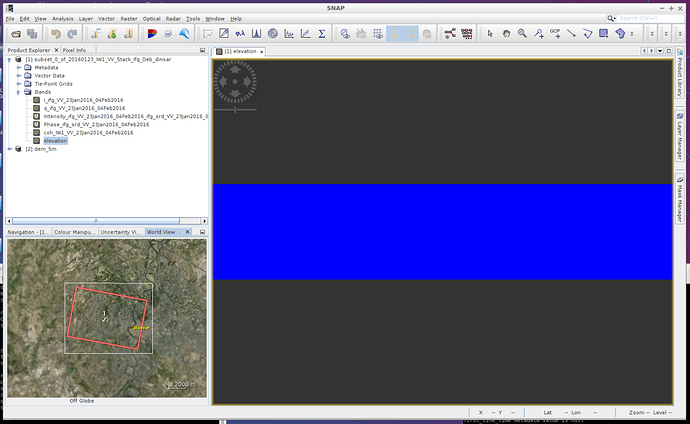Toggle the GCP overlay icon
Viewport: 690px width, 424px height.
(411, 33)
